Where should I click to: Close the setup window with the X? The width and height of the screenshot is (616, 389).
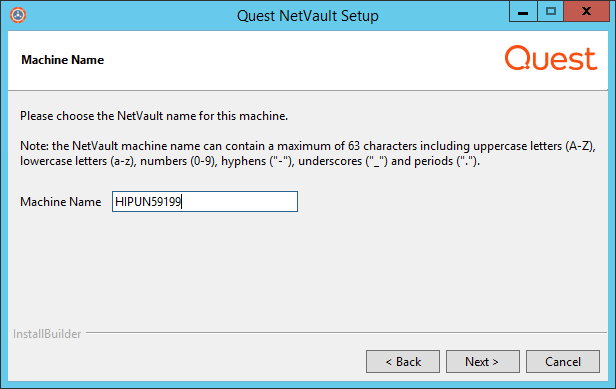pos(587,11)
